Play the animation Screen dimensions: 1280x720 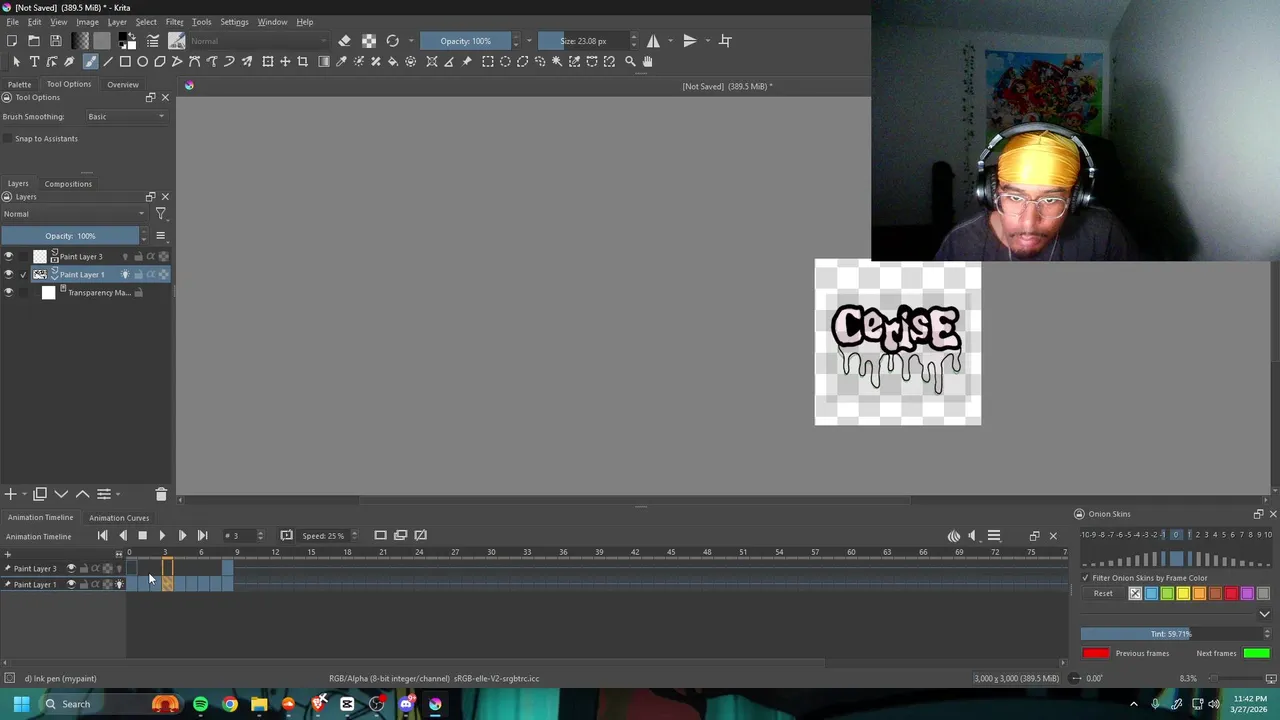point(162,536)
